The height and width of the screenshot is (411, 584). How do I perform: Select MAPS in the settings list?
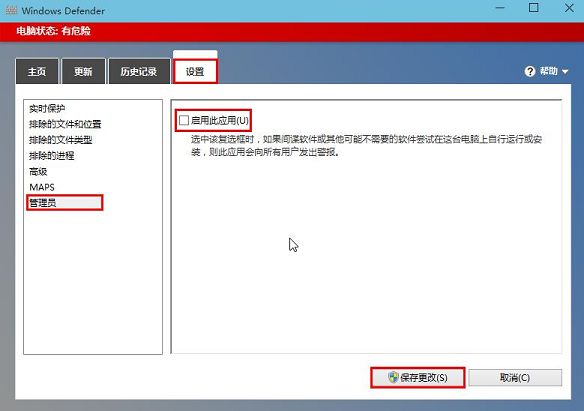(42, 187)
